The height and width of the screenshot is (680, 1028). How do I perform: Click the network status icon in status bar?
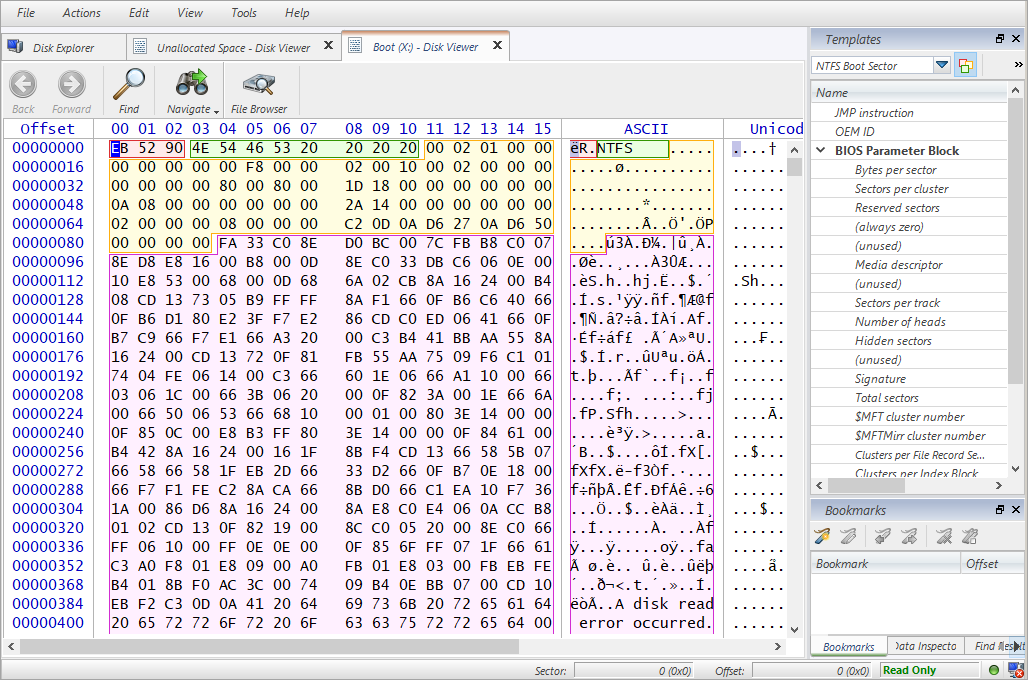point(1015,670)
